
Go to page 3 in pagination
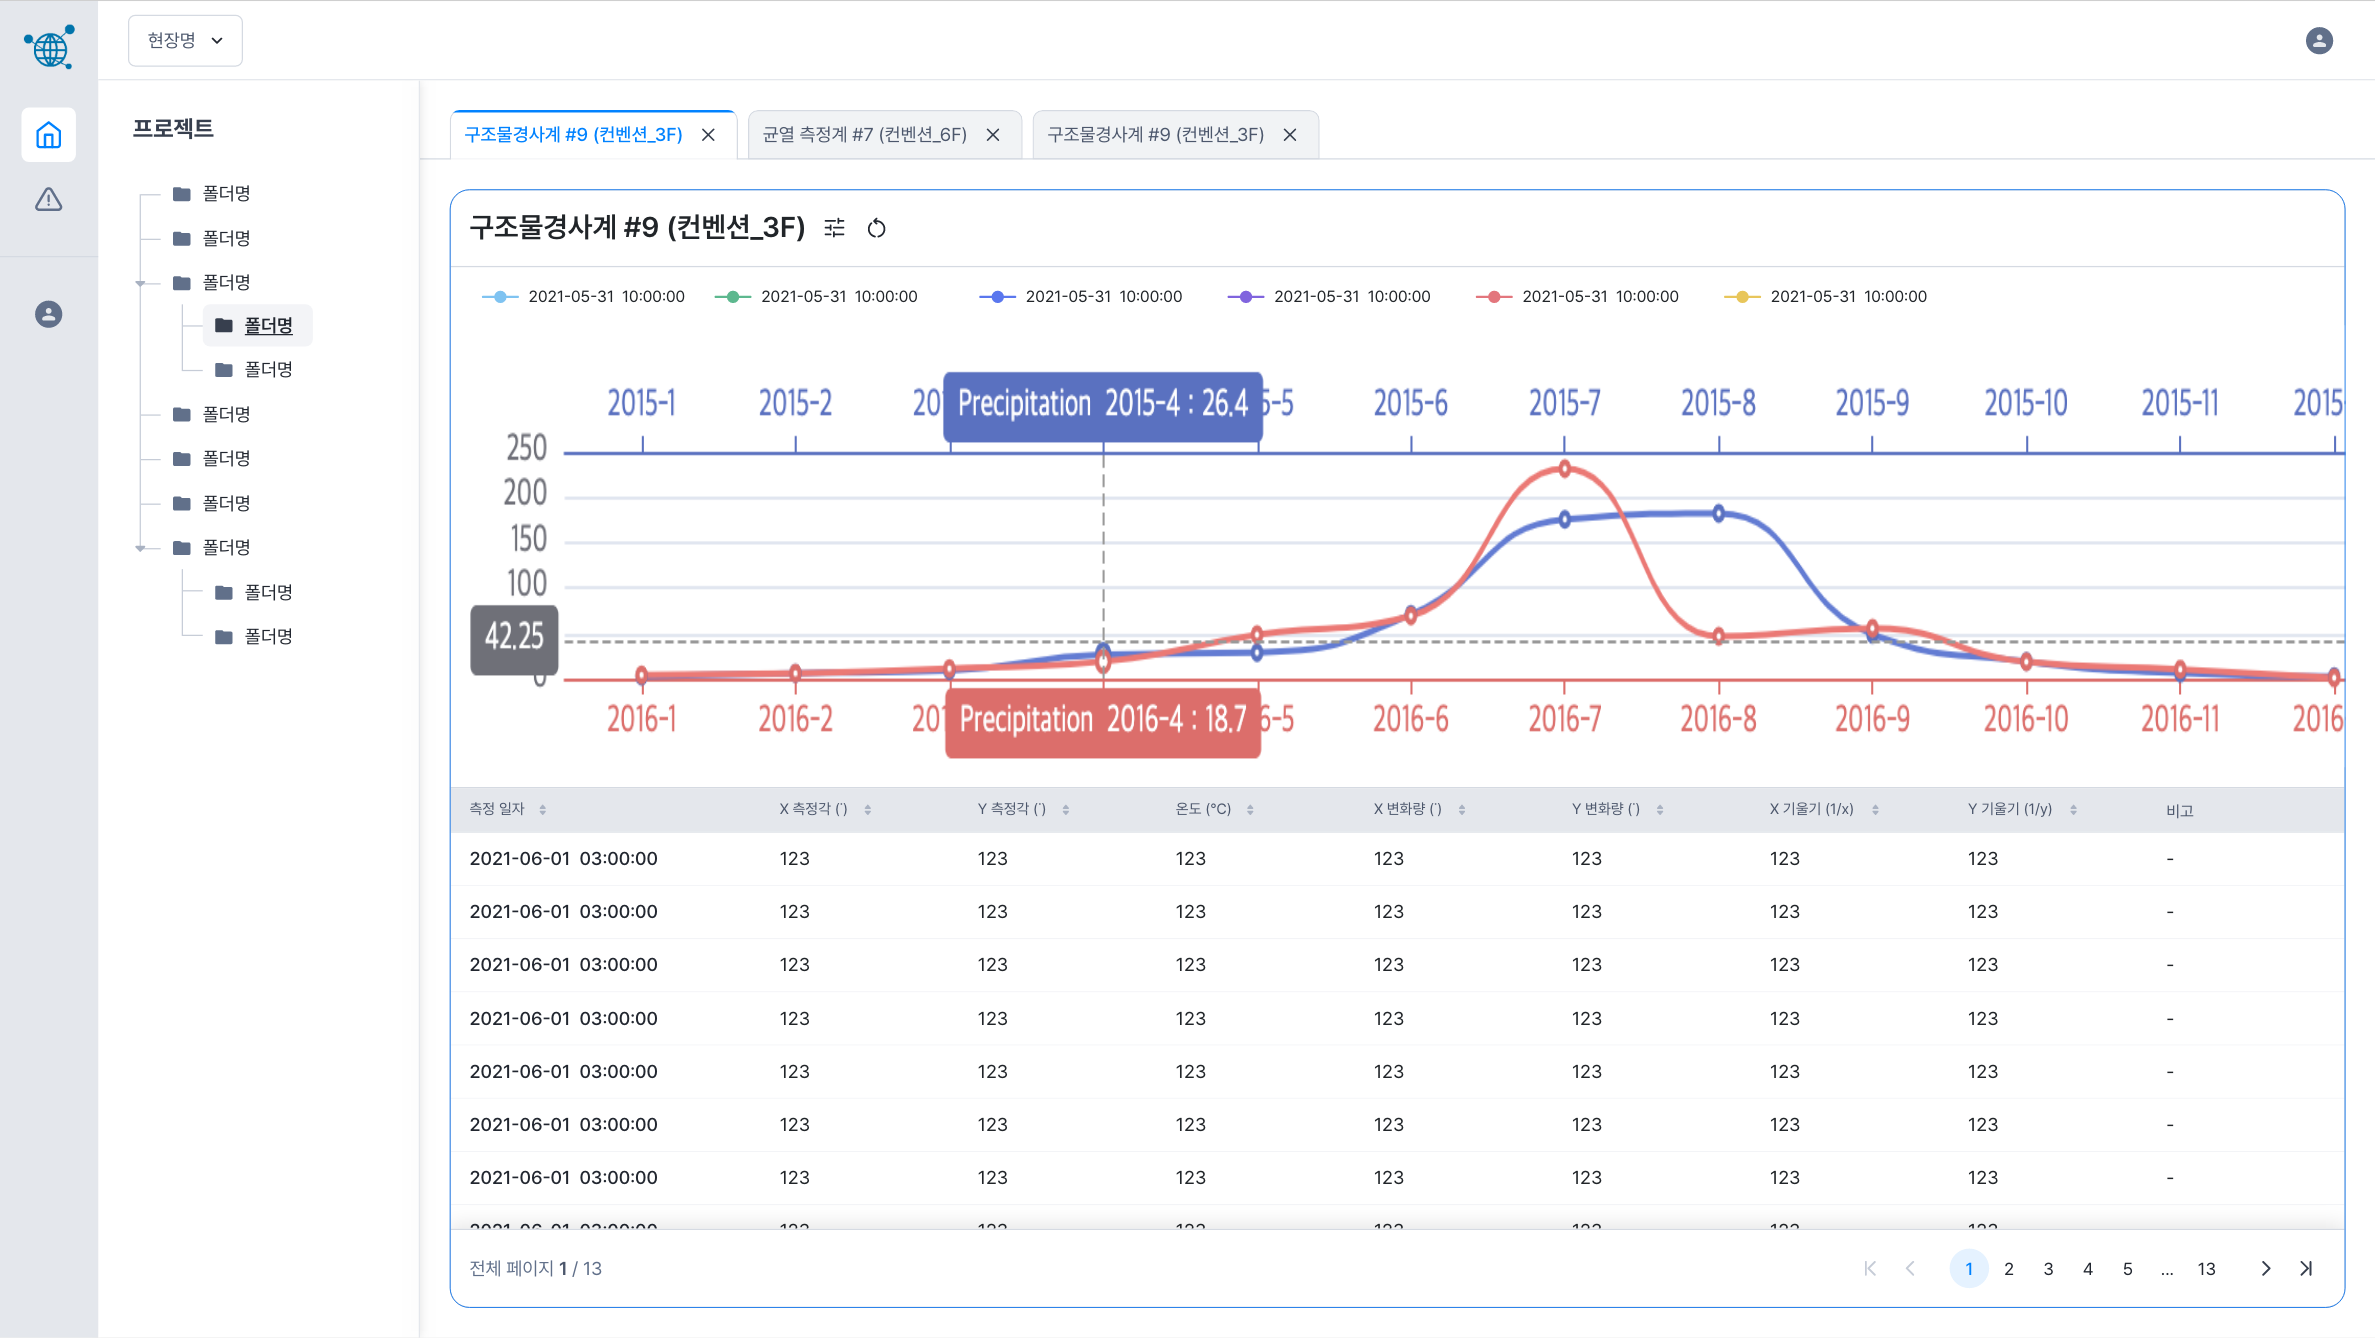[2048, 1268]
